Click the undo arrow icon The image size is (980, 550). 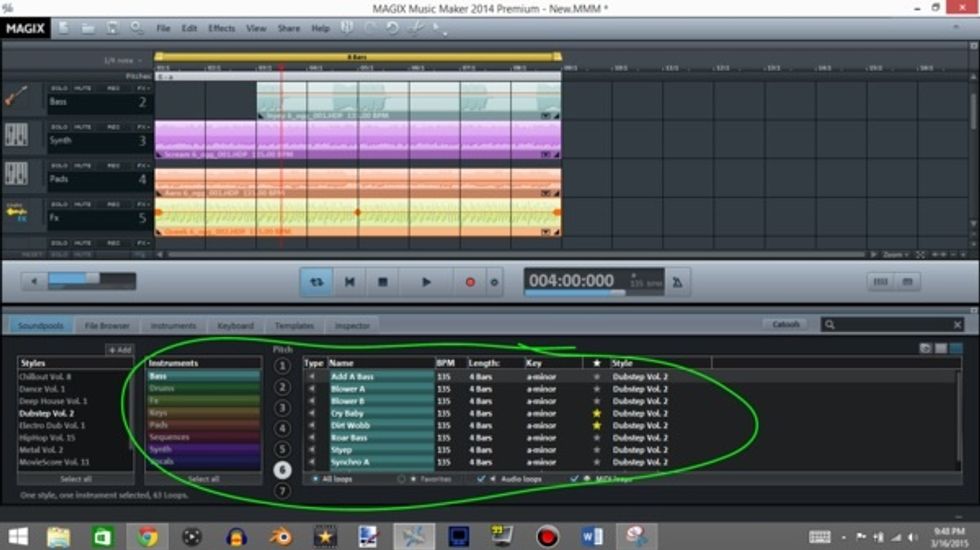click(392, 28)
